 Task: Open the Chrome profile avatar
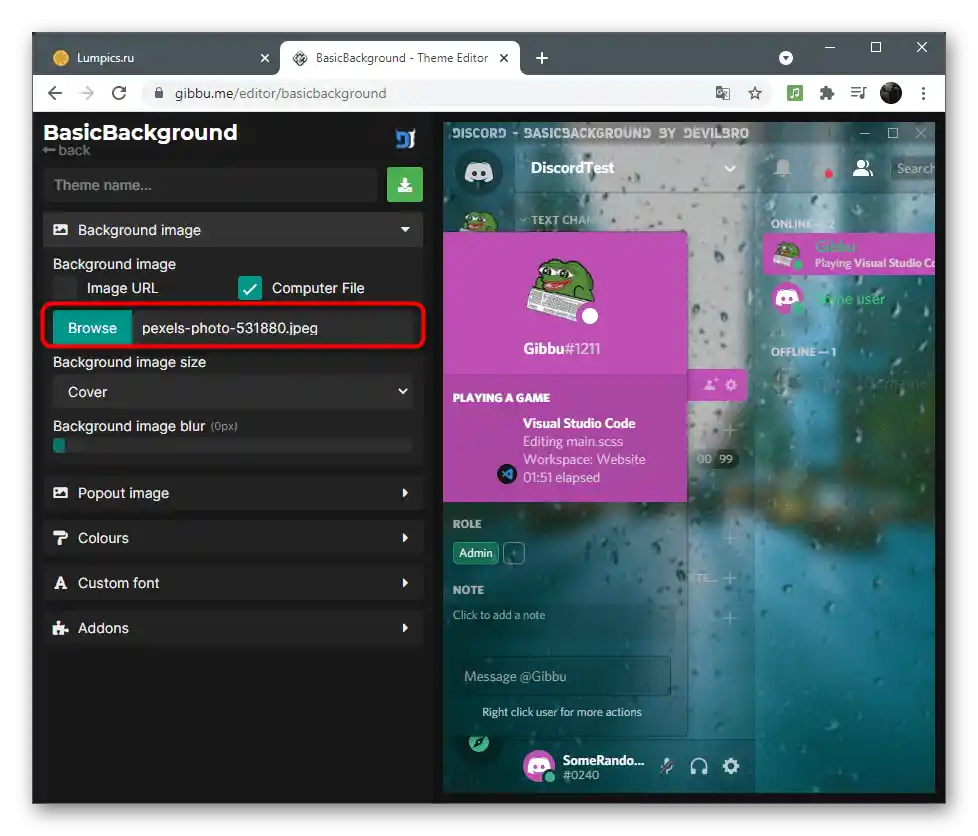(x=891, y=93)
